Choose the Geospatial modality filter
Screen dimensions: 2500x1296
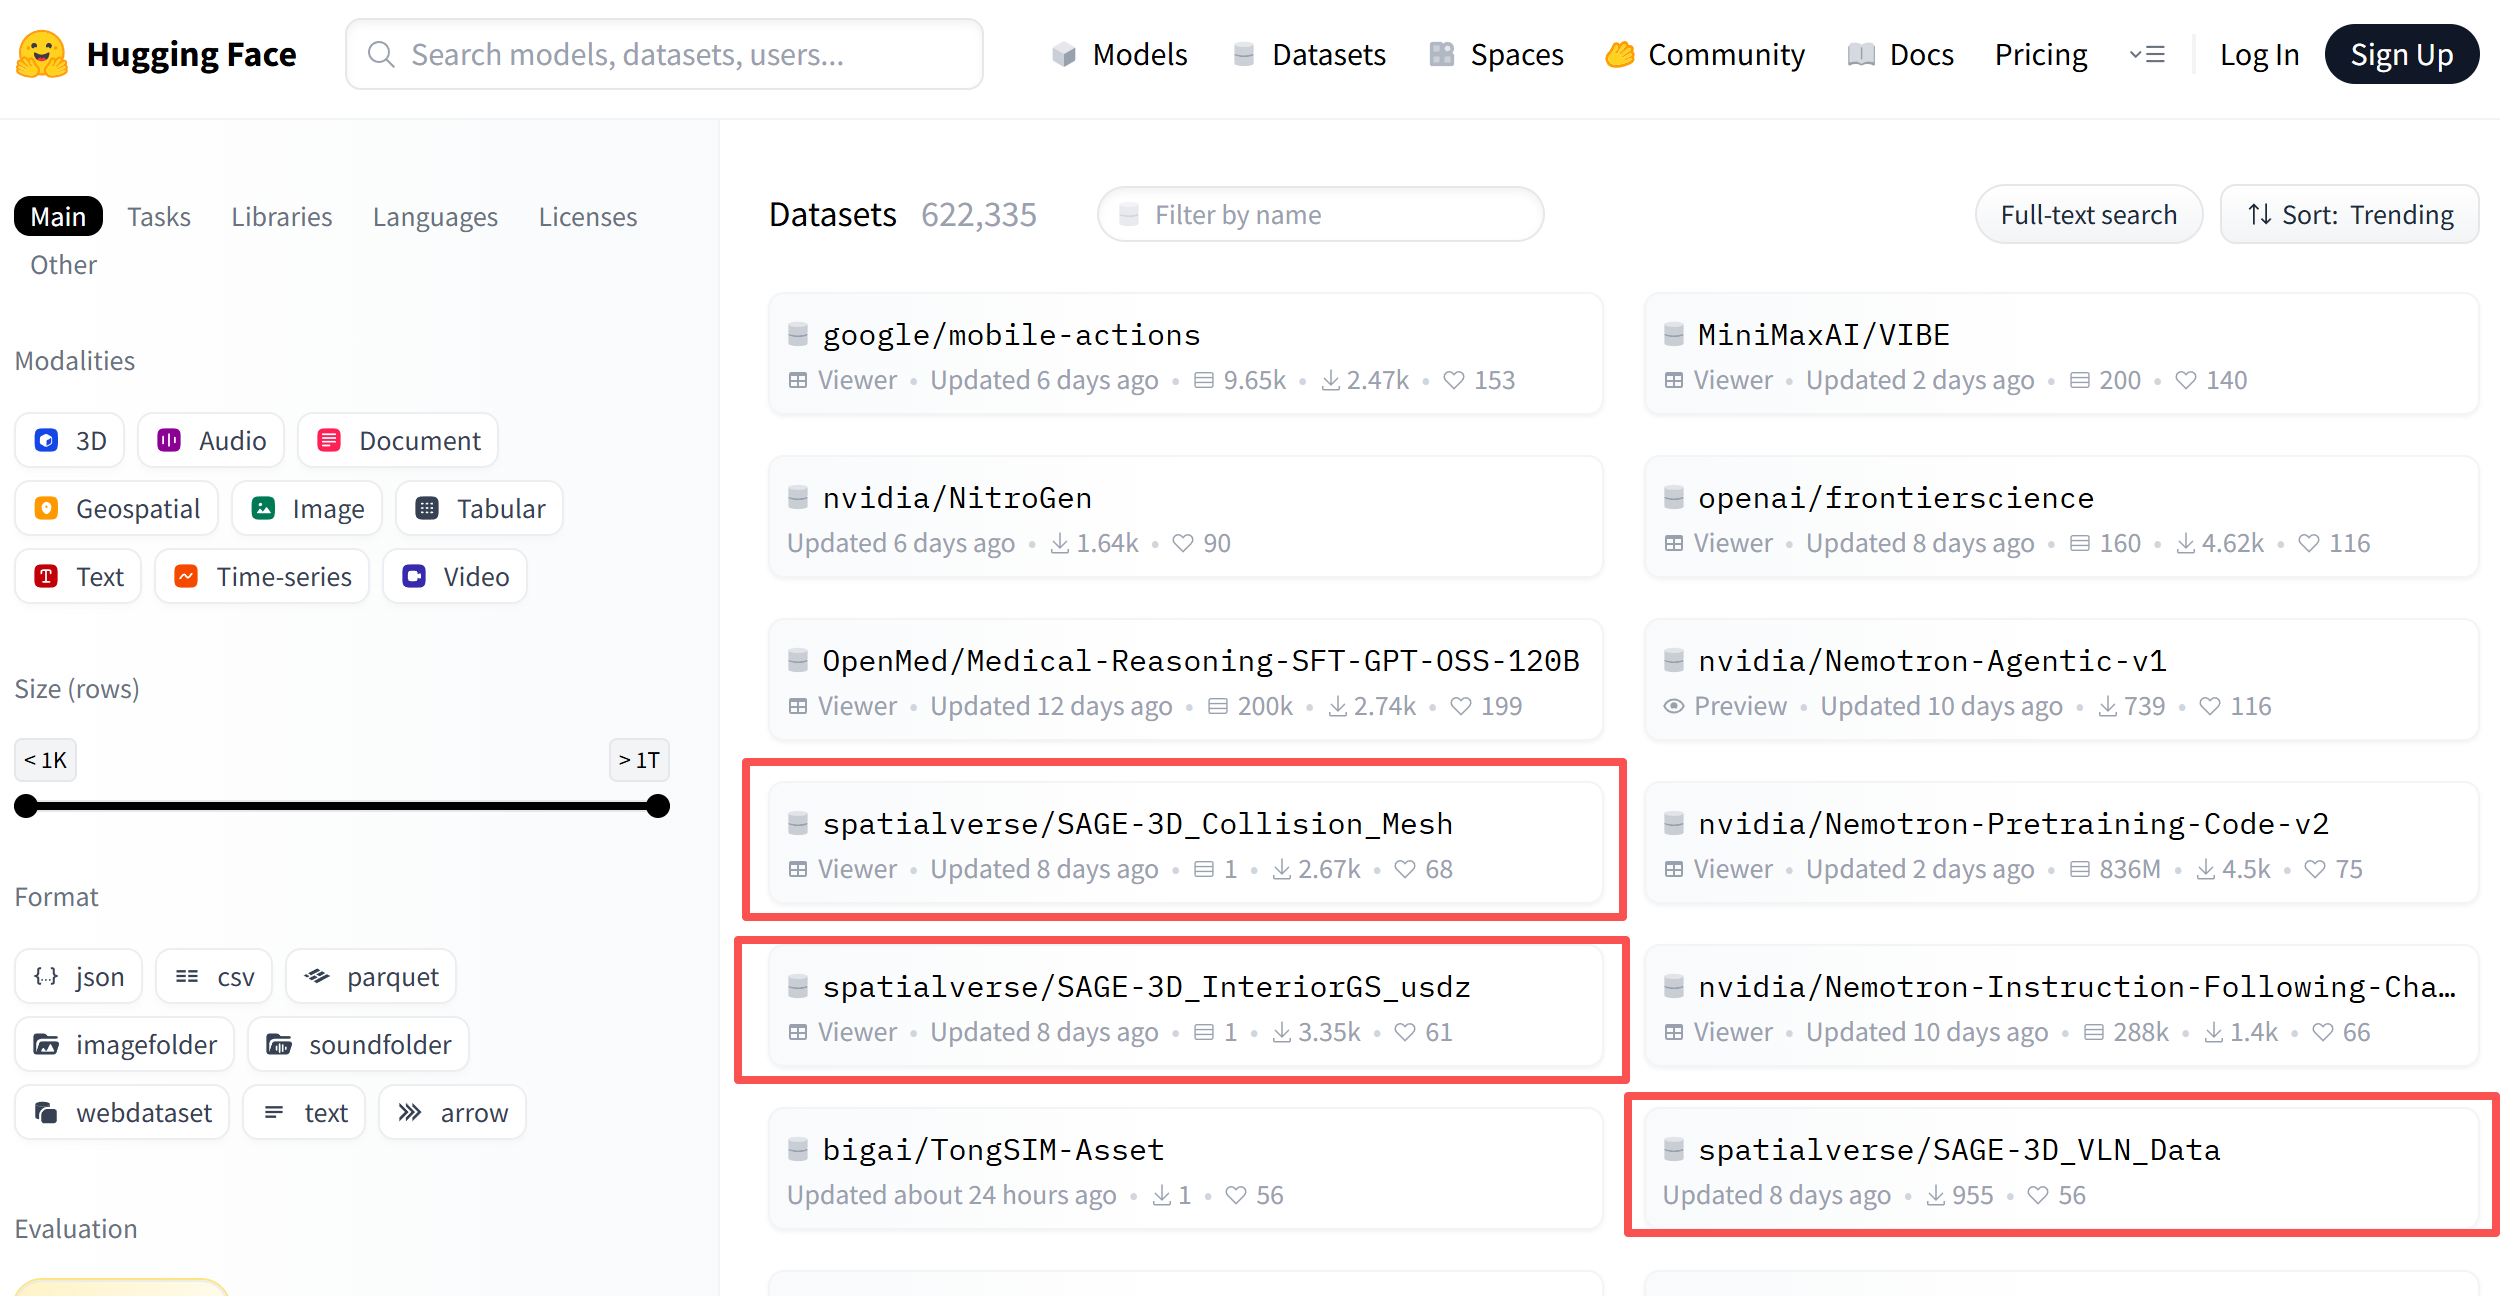(118, 509)
